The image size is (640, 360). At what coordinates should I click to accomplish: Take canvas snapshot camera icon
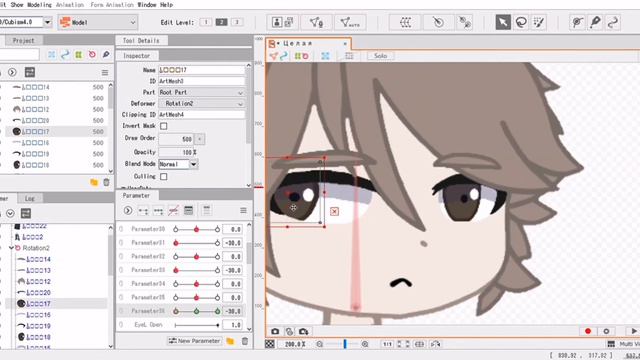point(275,331)
